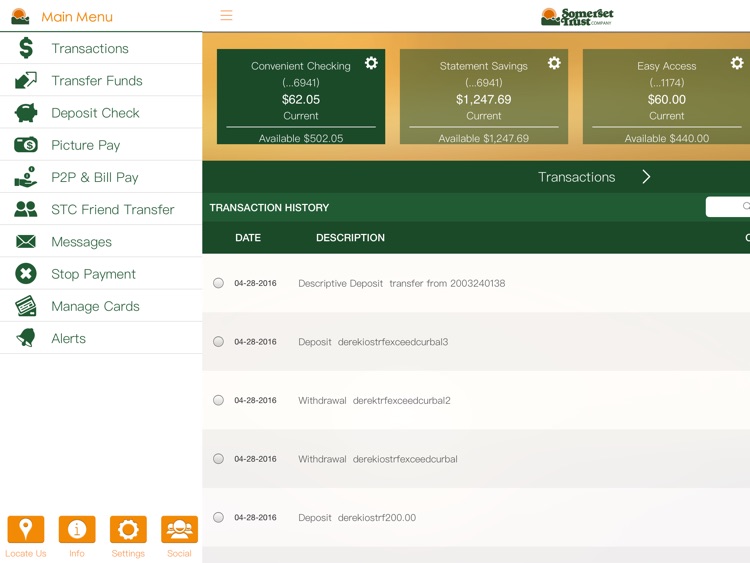
Task: Select the Easy Access account card
Action: (666, 96)
